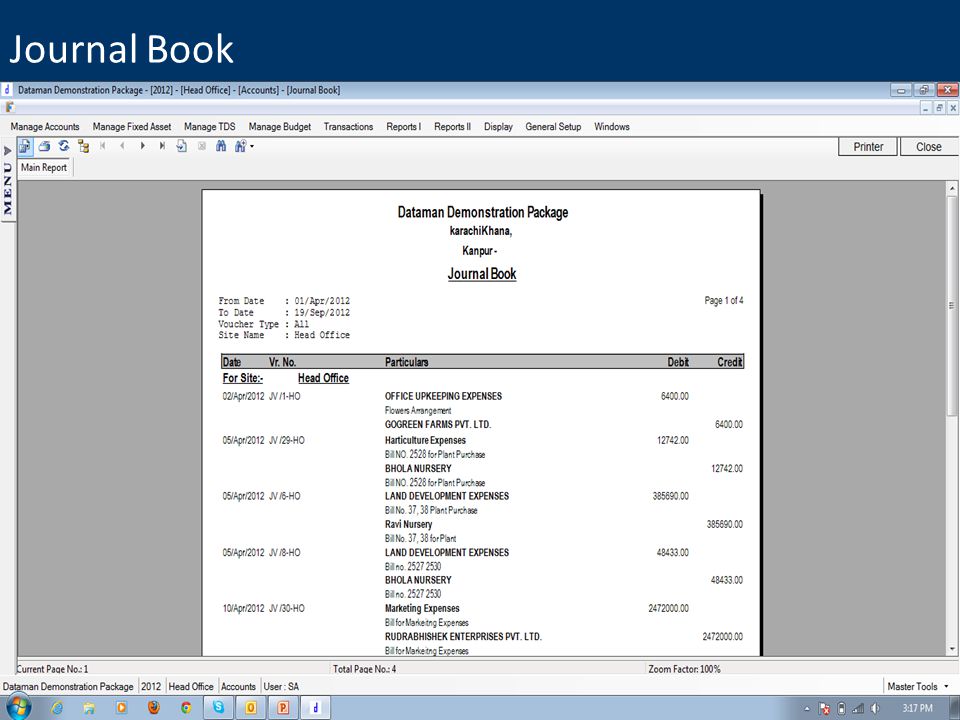
Task: Click Marketing Expenses entry
Action: click(x=422, y=608)
